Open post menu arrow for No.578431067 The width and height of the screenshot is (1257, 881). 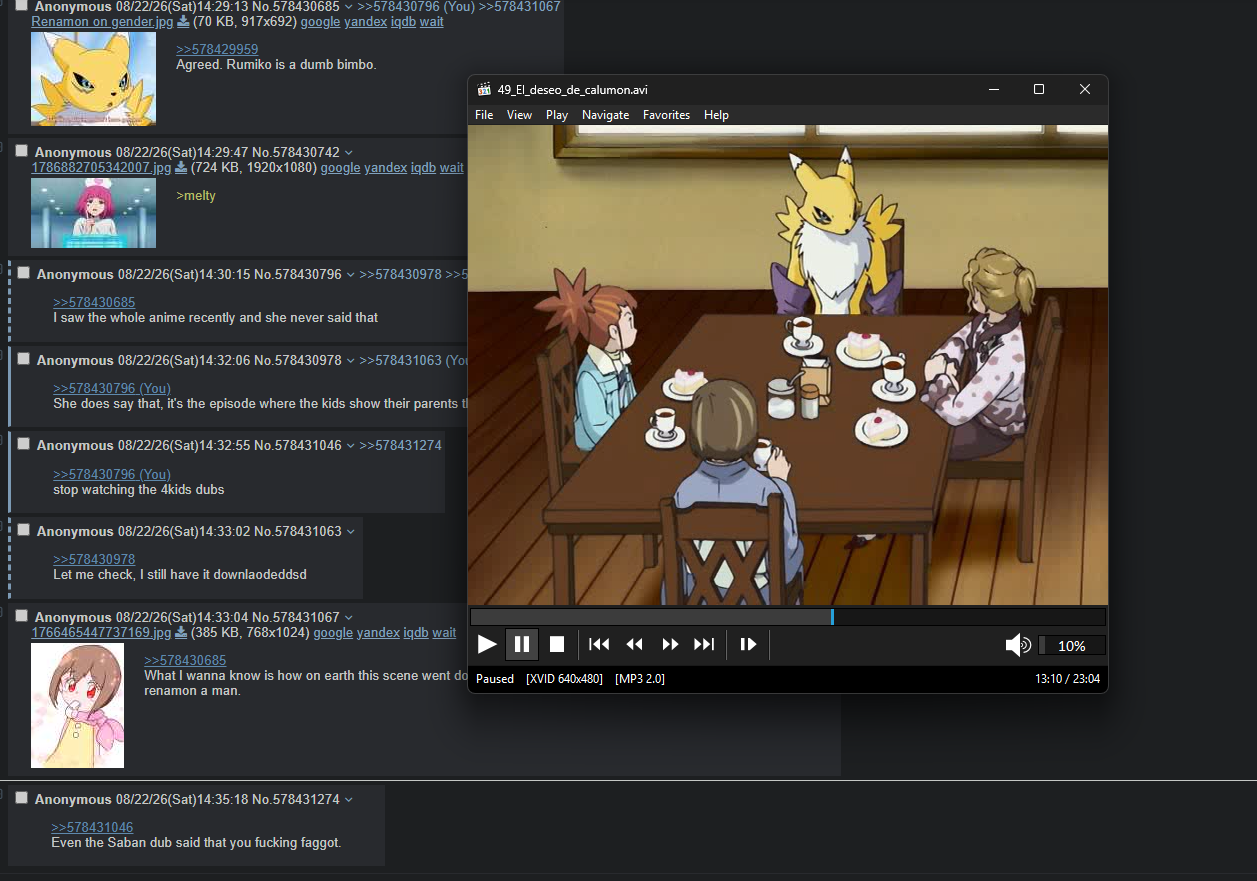(x=348, y=618)
